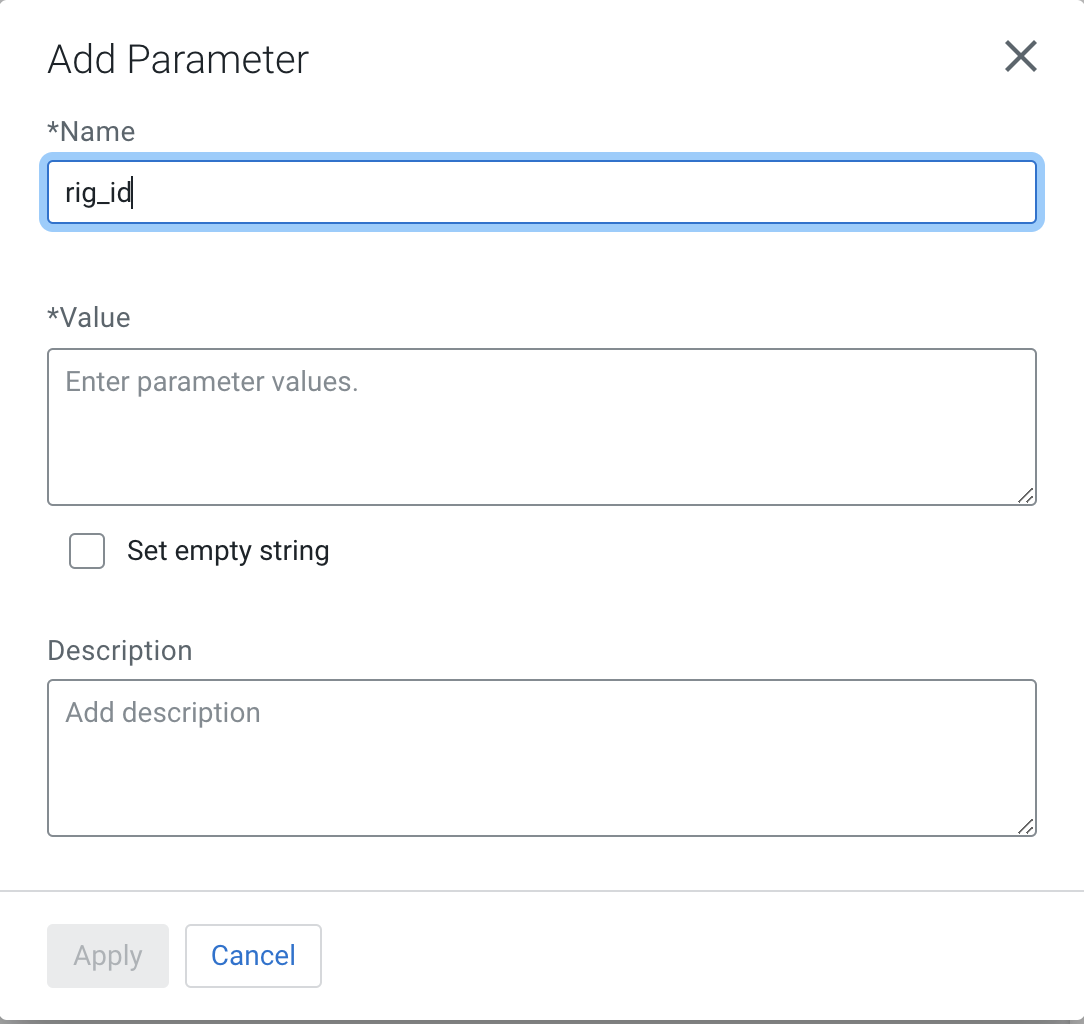Image resolution: width=1084 pixels, height=1024 pixels.
Task: Enable the Set empty string checkbox
Action: click(x=87, y=551)
